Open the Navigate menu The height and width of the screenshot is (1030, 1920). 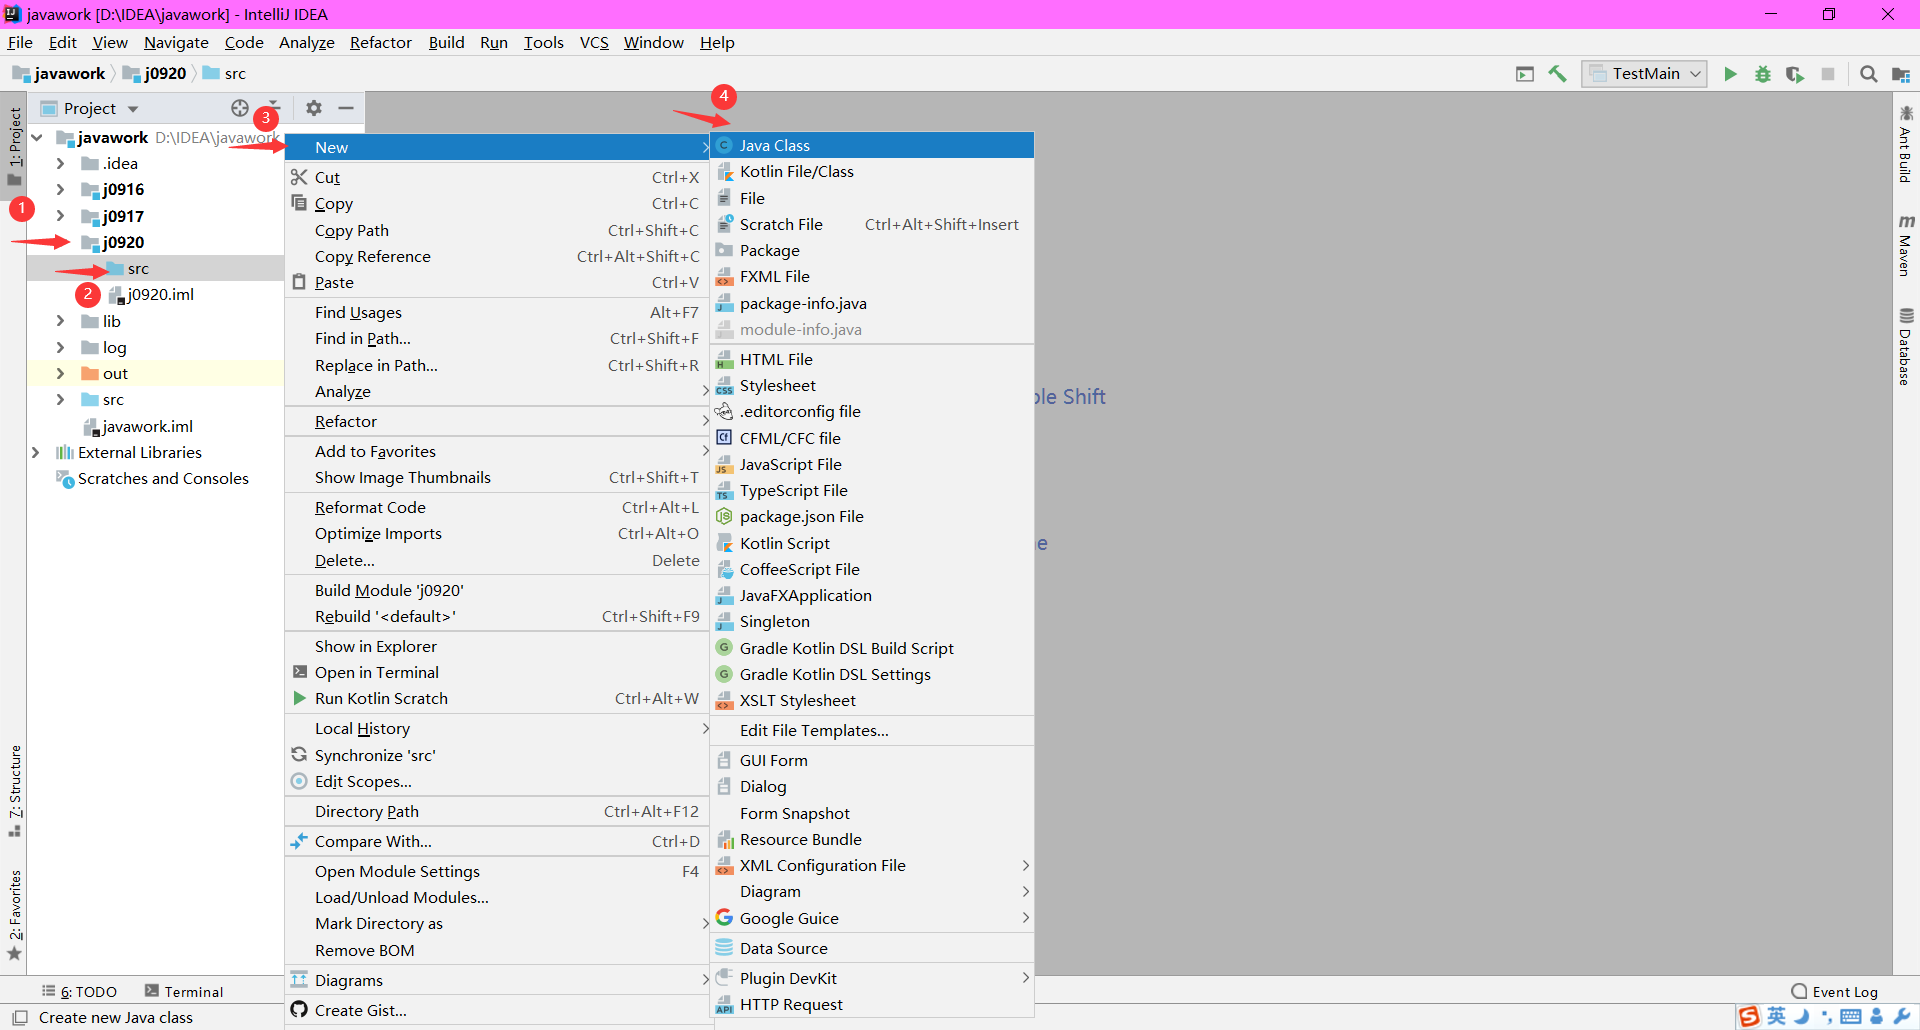tap(176, 42)
